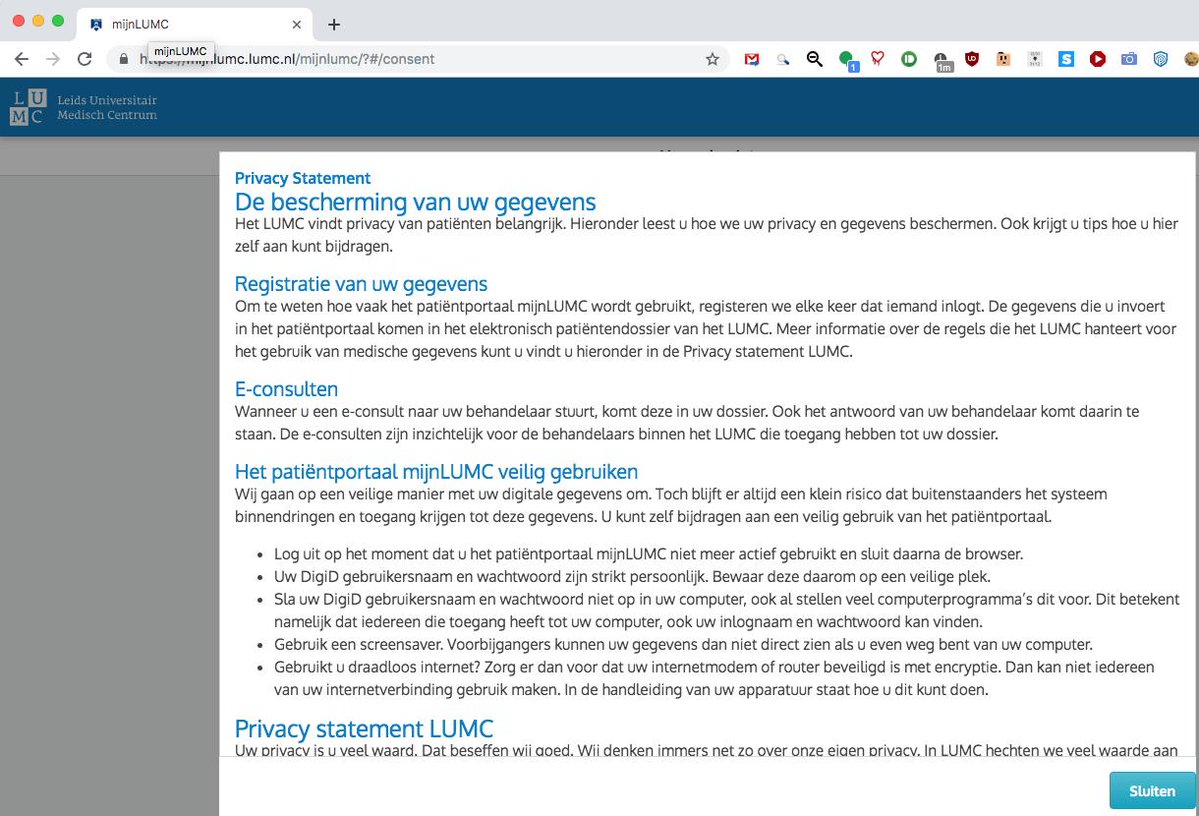Viewport: 1199px width, 816px height.
Task: Reload the page
Action: coord(85,59)
